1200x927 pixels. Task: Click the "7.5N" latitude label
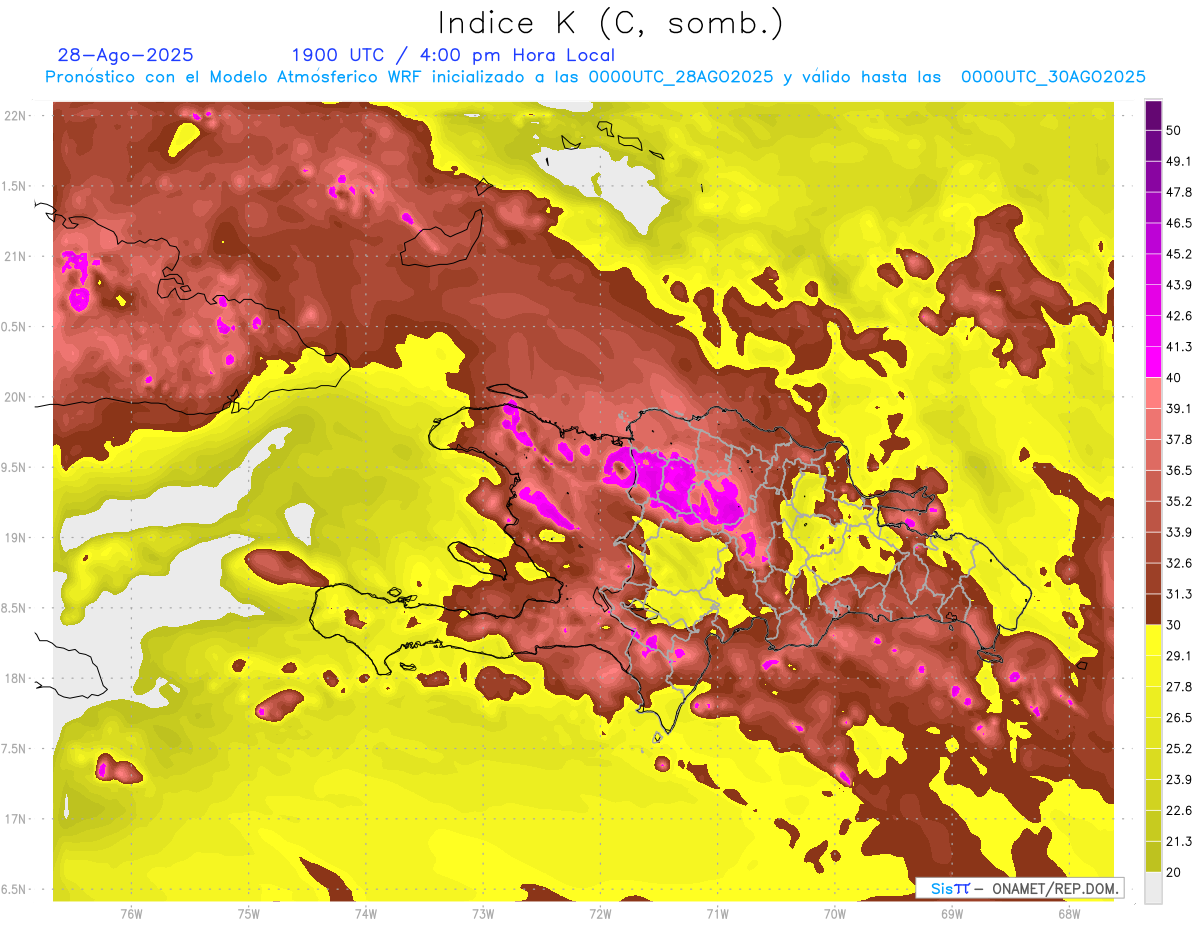tap(15, 749)
